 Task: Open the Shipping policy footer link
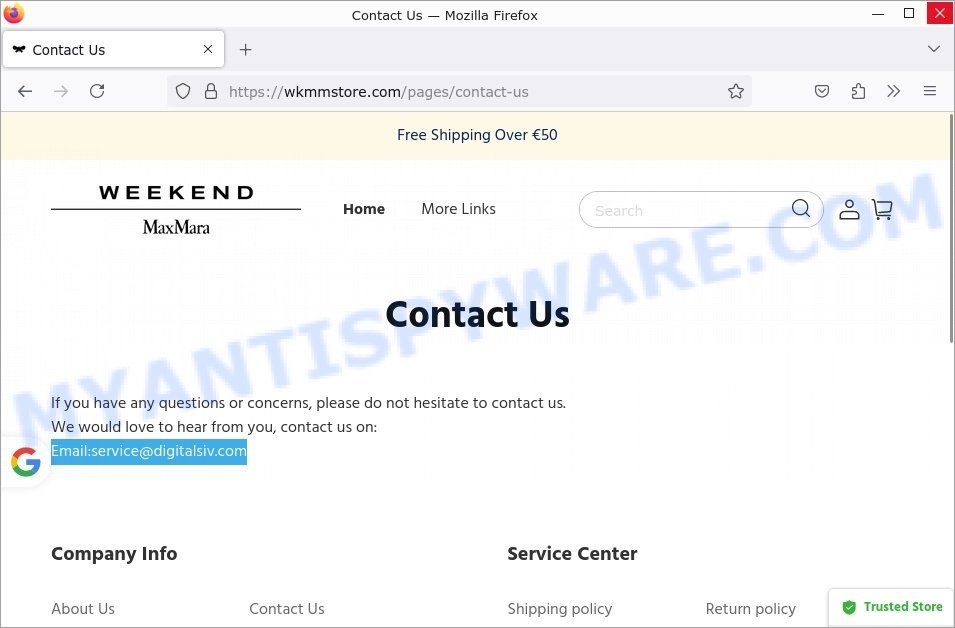coord(560,609)
